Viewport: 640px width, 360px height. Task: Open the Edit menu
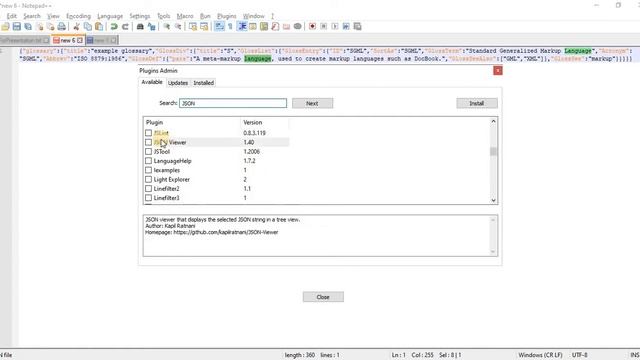click(11, 16)
